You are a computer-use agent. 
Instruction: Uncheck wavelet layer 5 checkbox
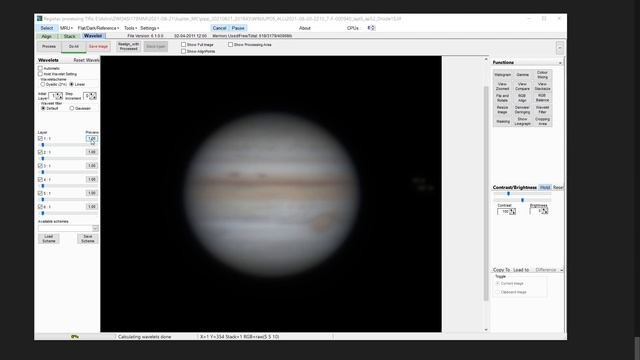40,193
